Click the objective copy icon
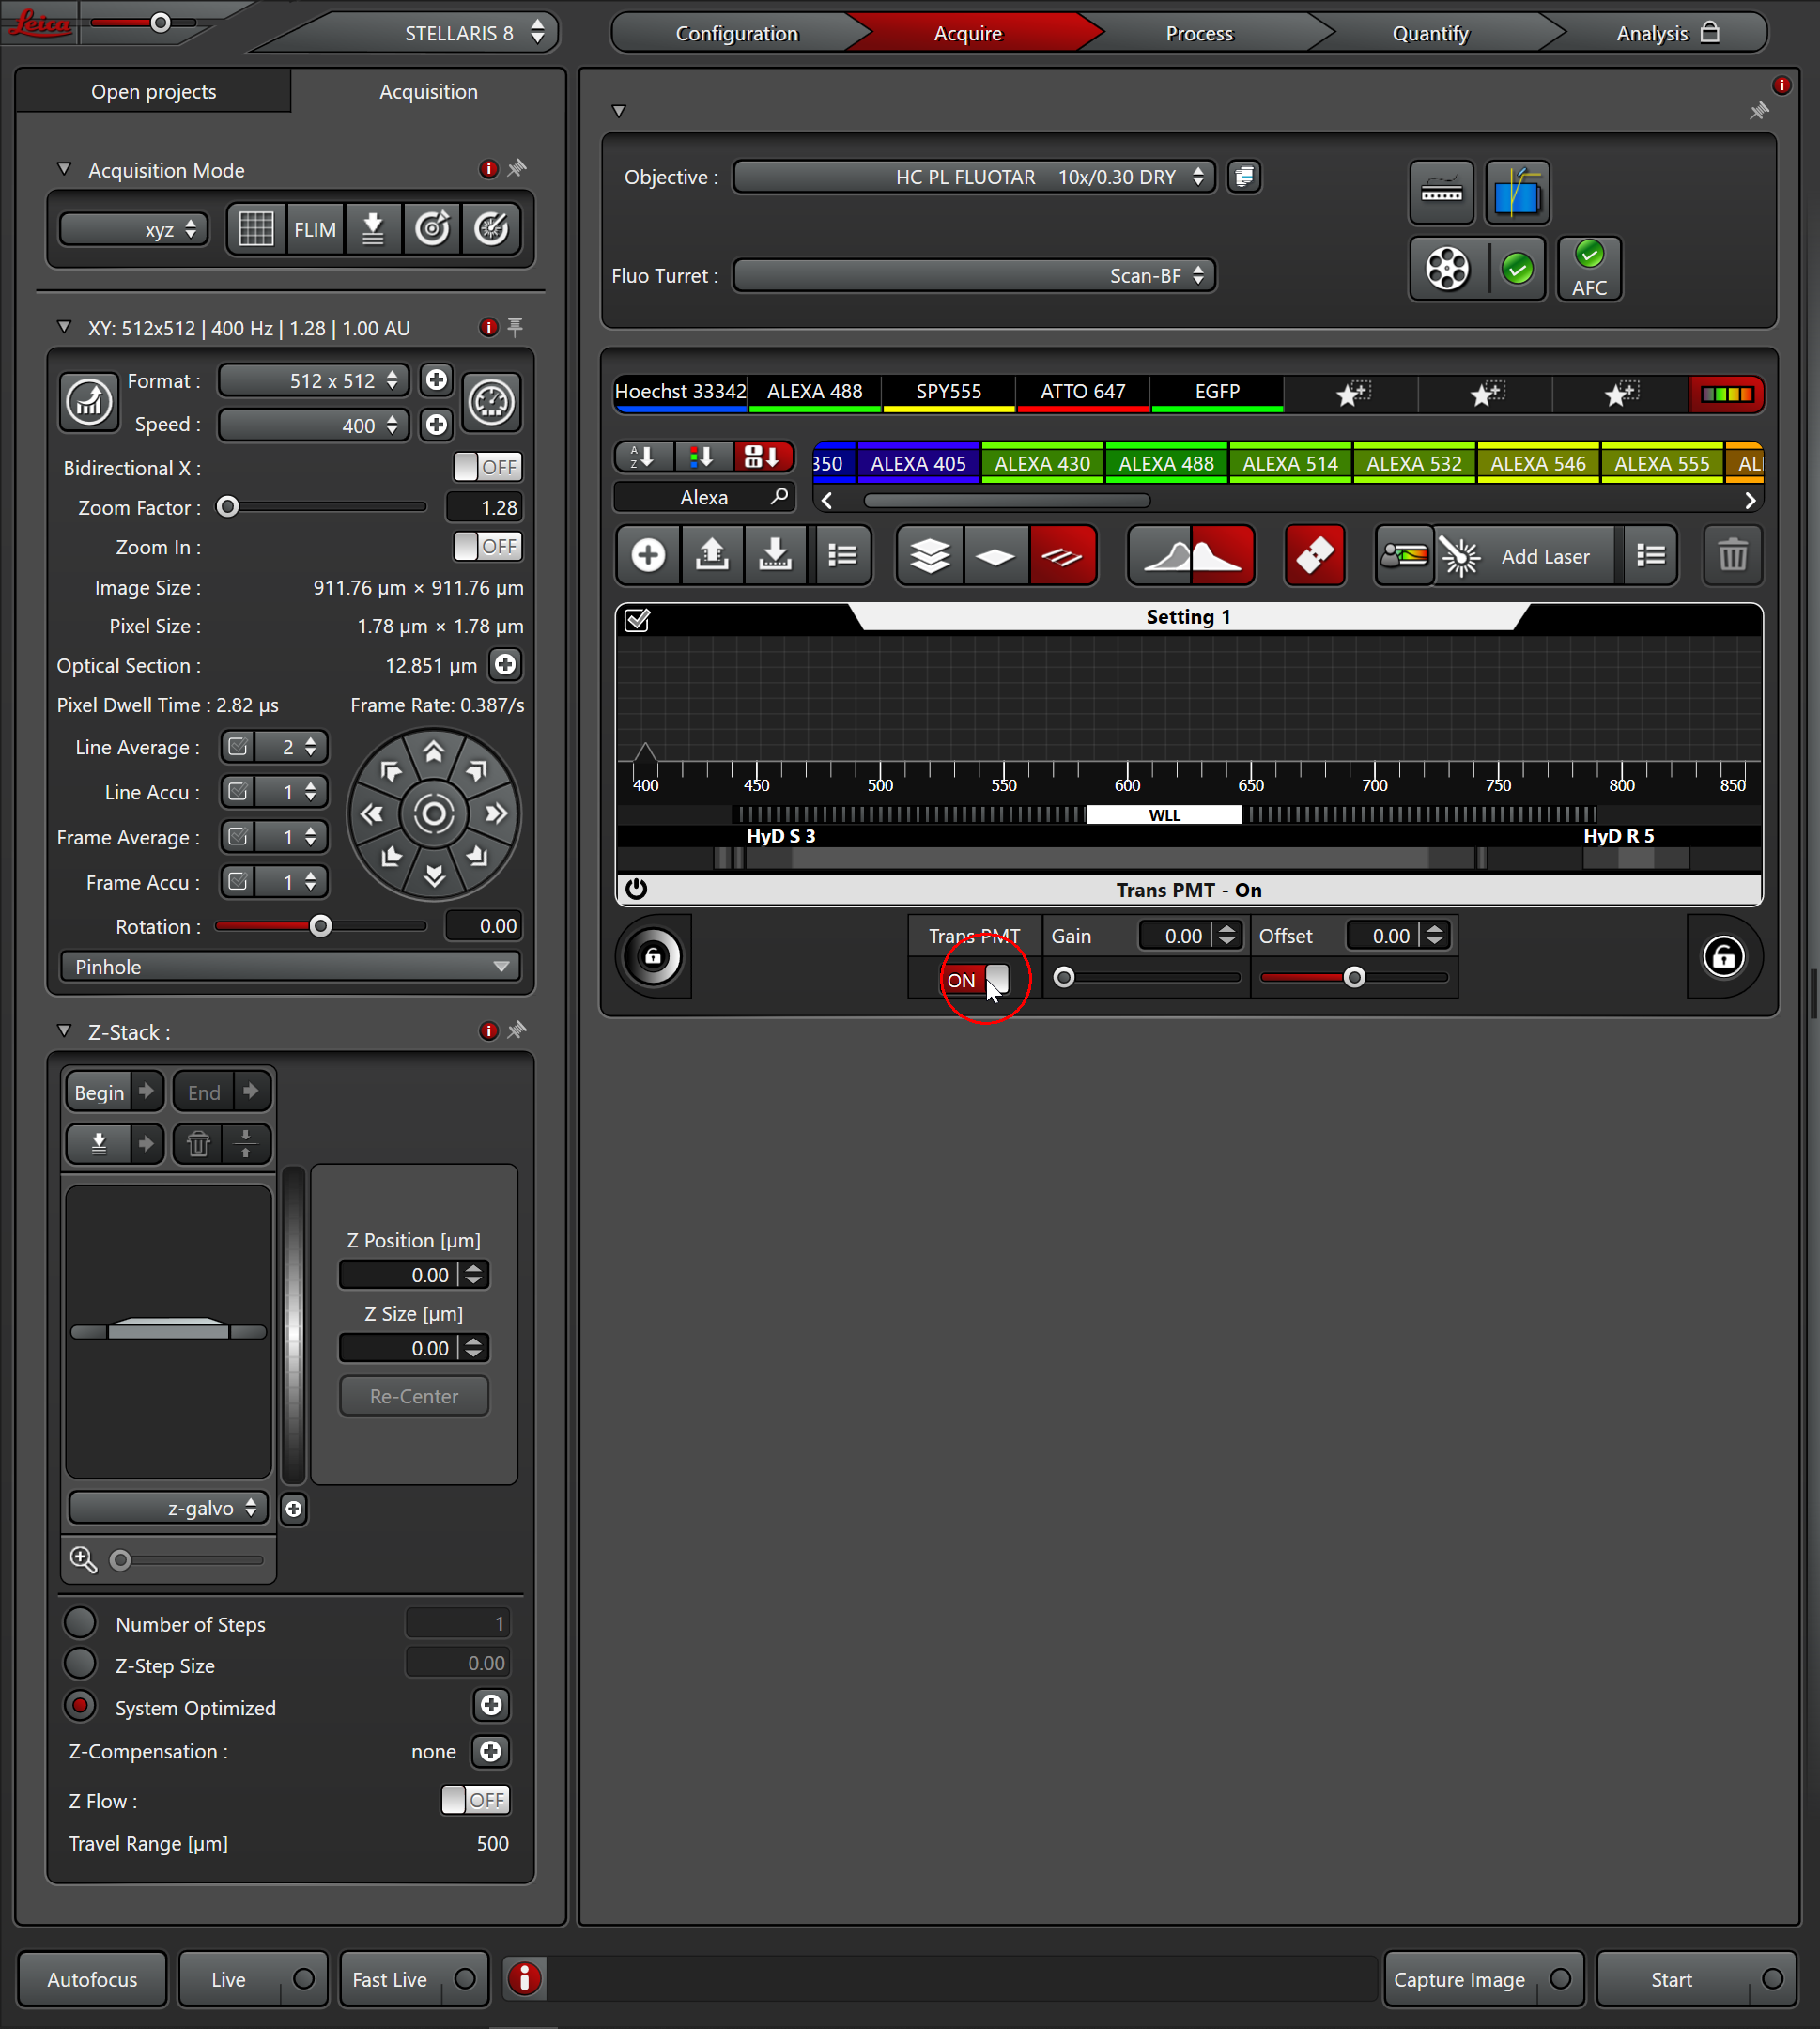The height and width of the screenshot is (2029, 1820). coord(1243,177)
